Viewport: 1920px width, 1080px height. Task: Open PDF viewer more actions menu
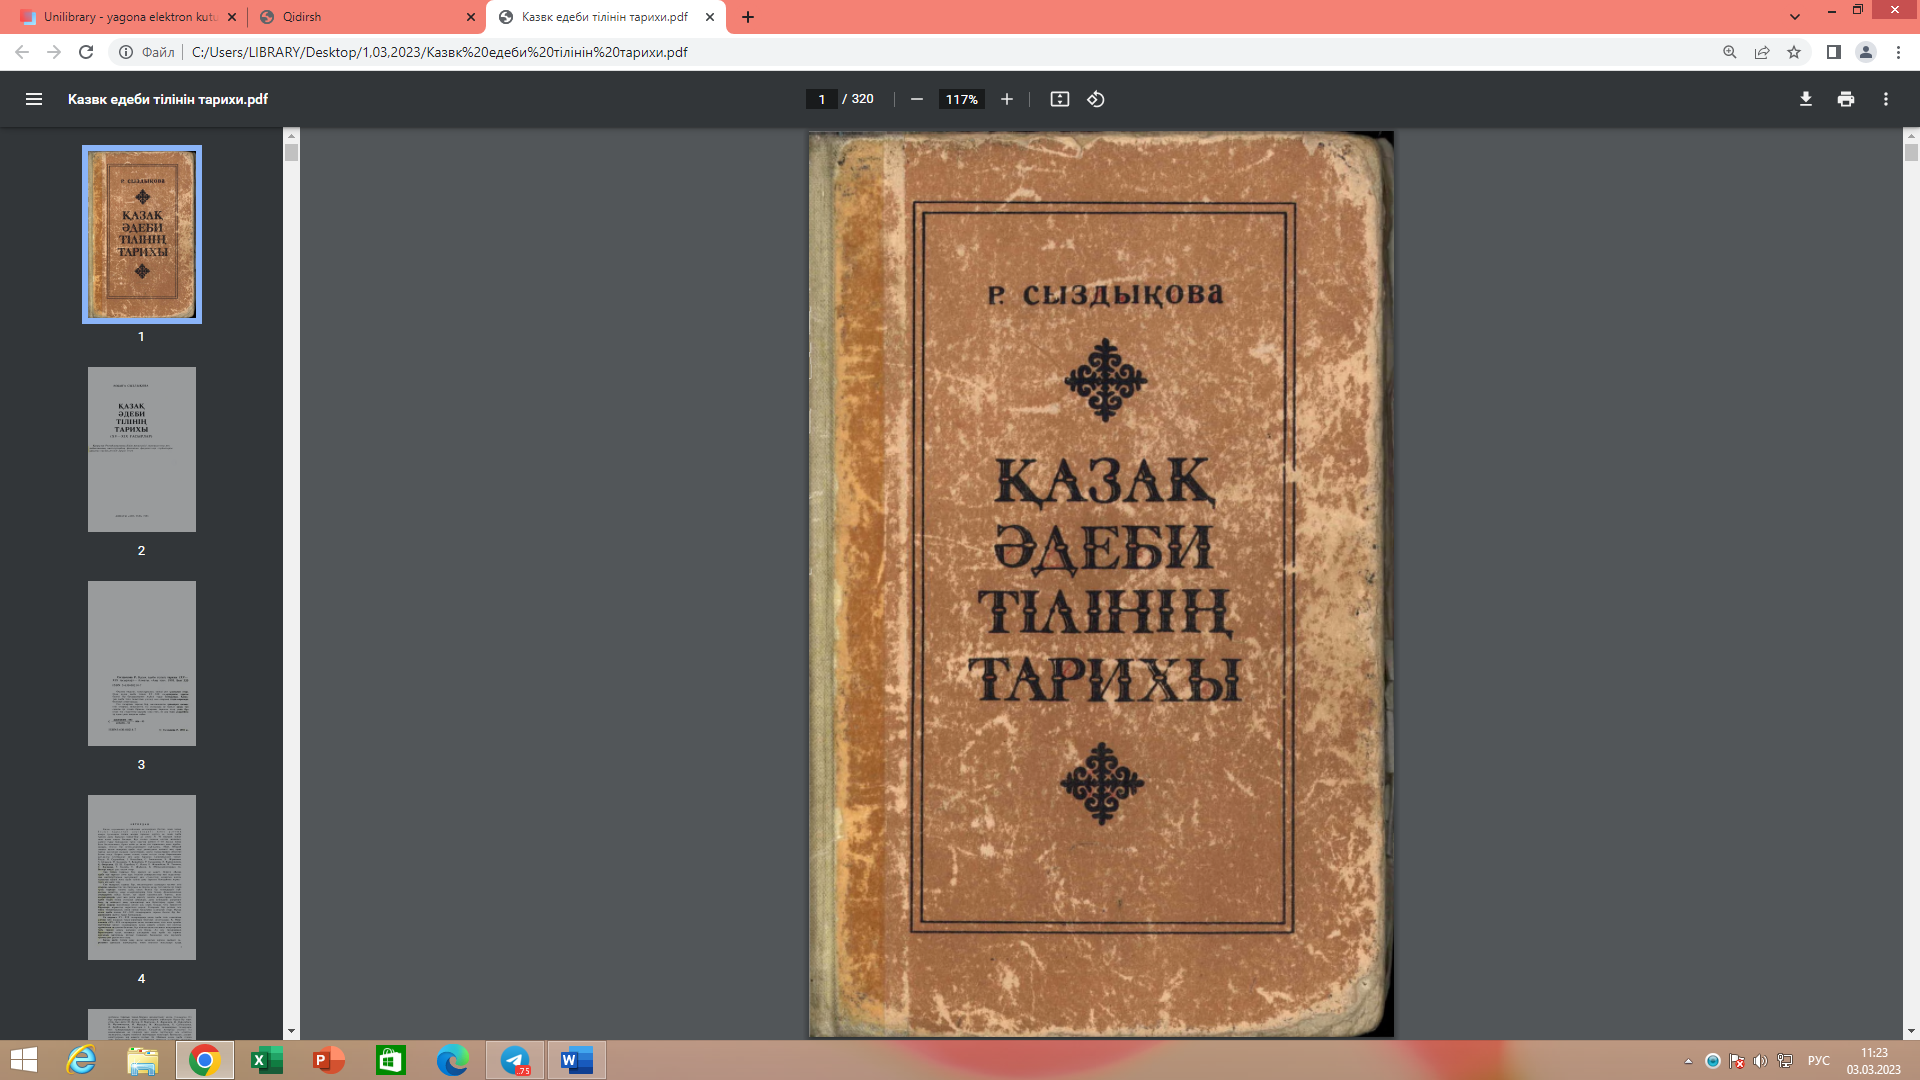coord(1886,99)
